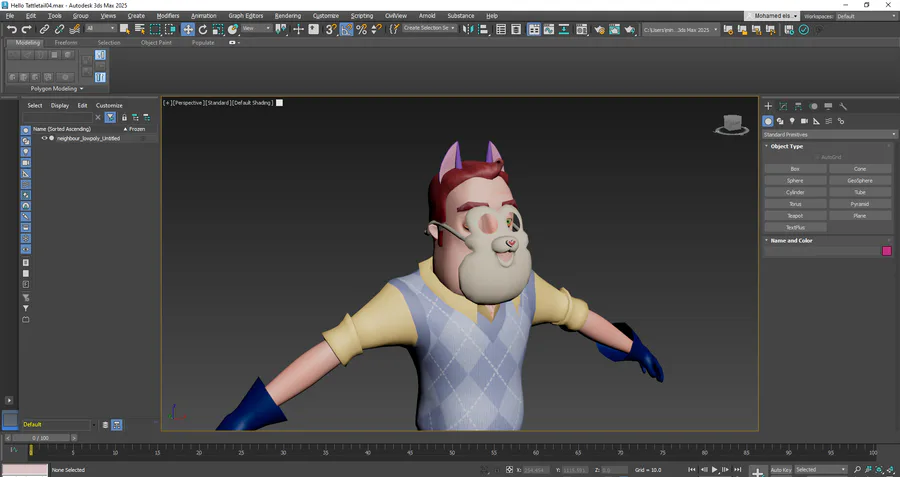Pick the Rectangular Selection Region tool

[155, 29]
